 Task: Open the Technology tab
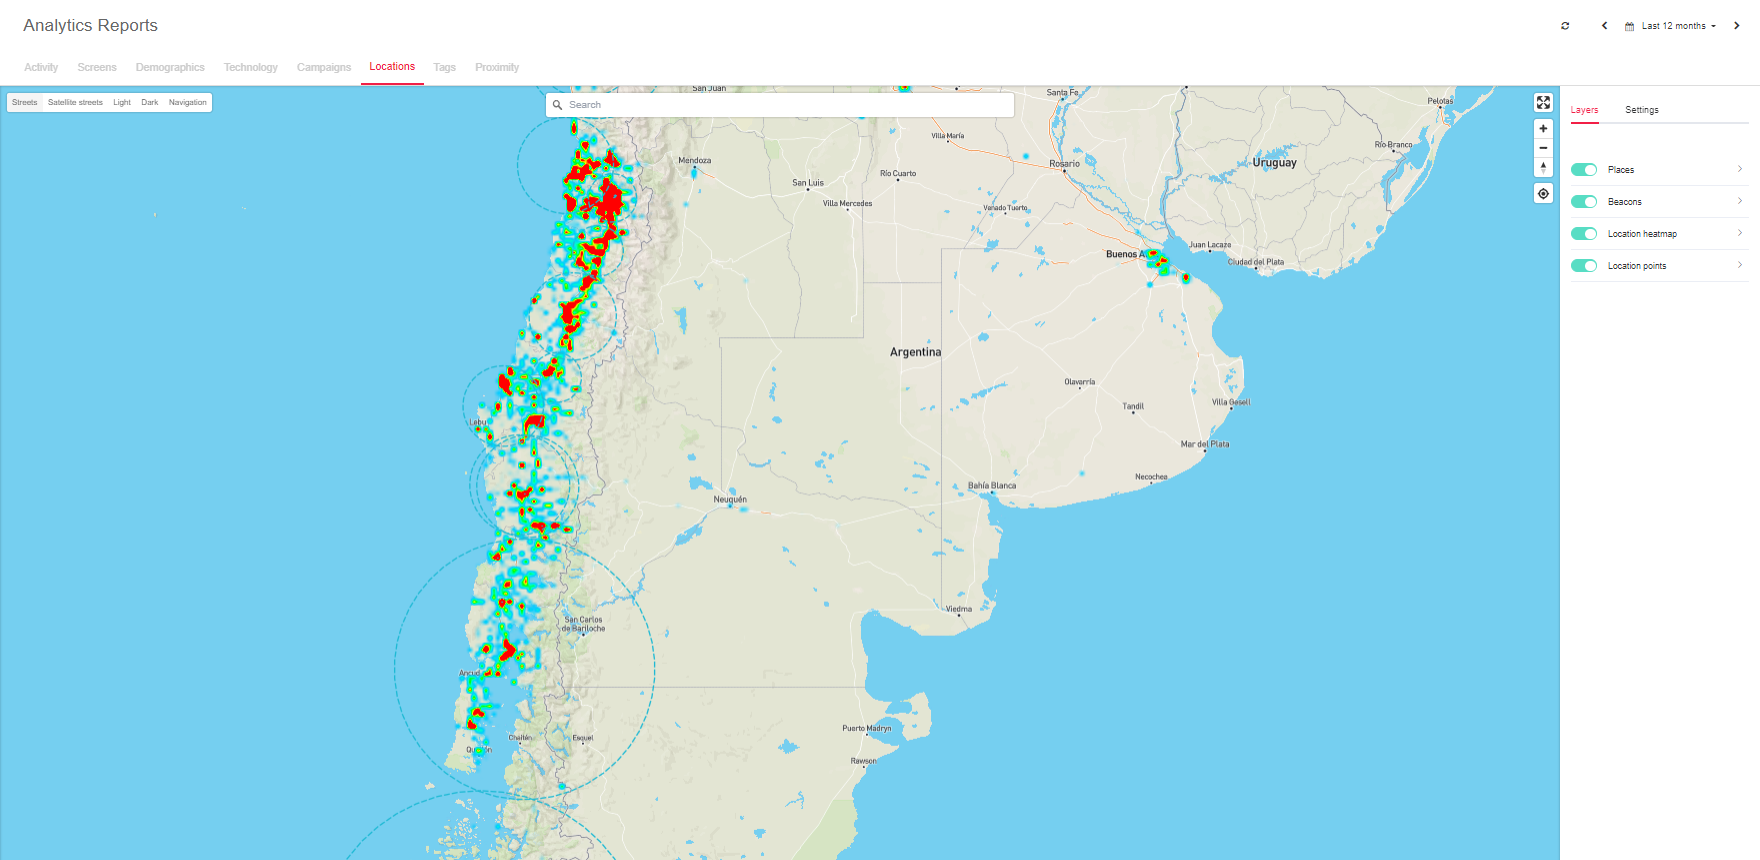click(251, 67)
